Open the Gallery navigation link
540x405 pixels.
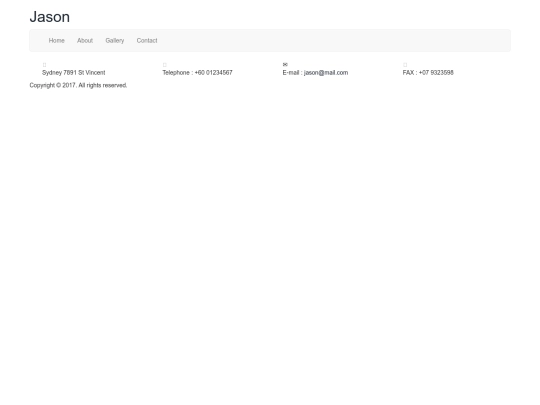[x=115, y=41]
